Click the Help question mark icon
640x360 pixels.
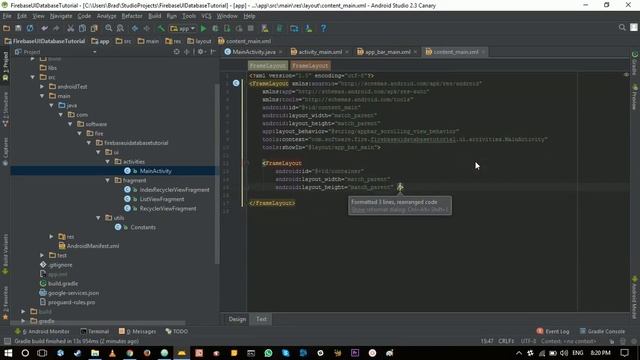pos(323,29)
